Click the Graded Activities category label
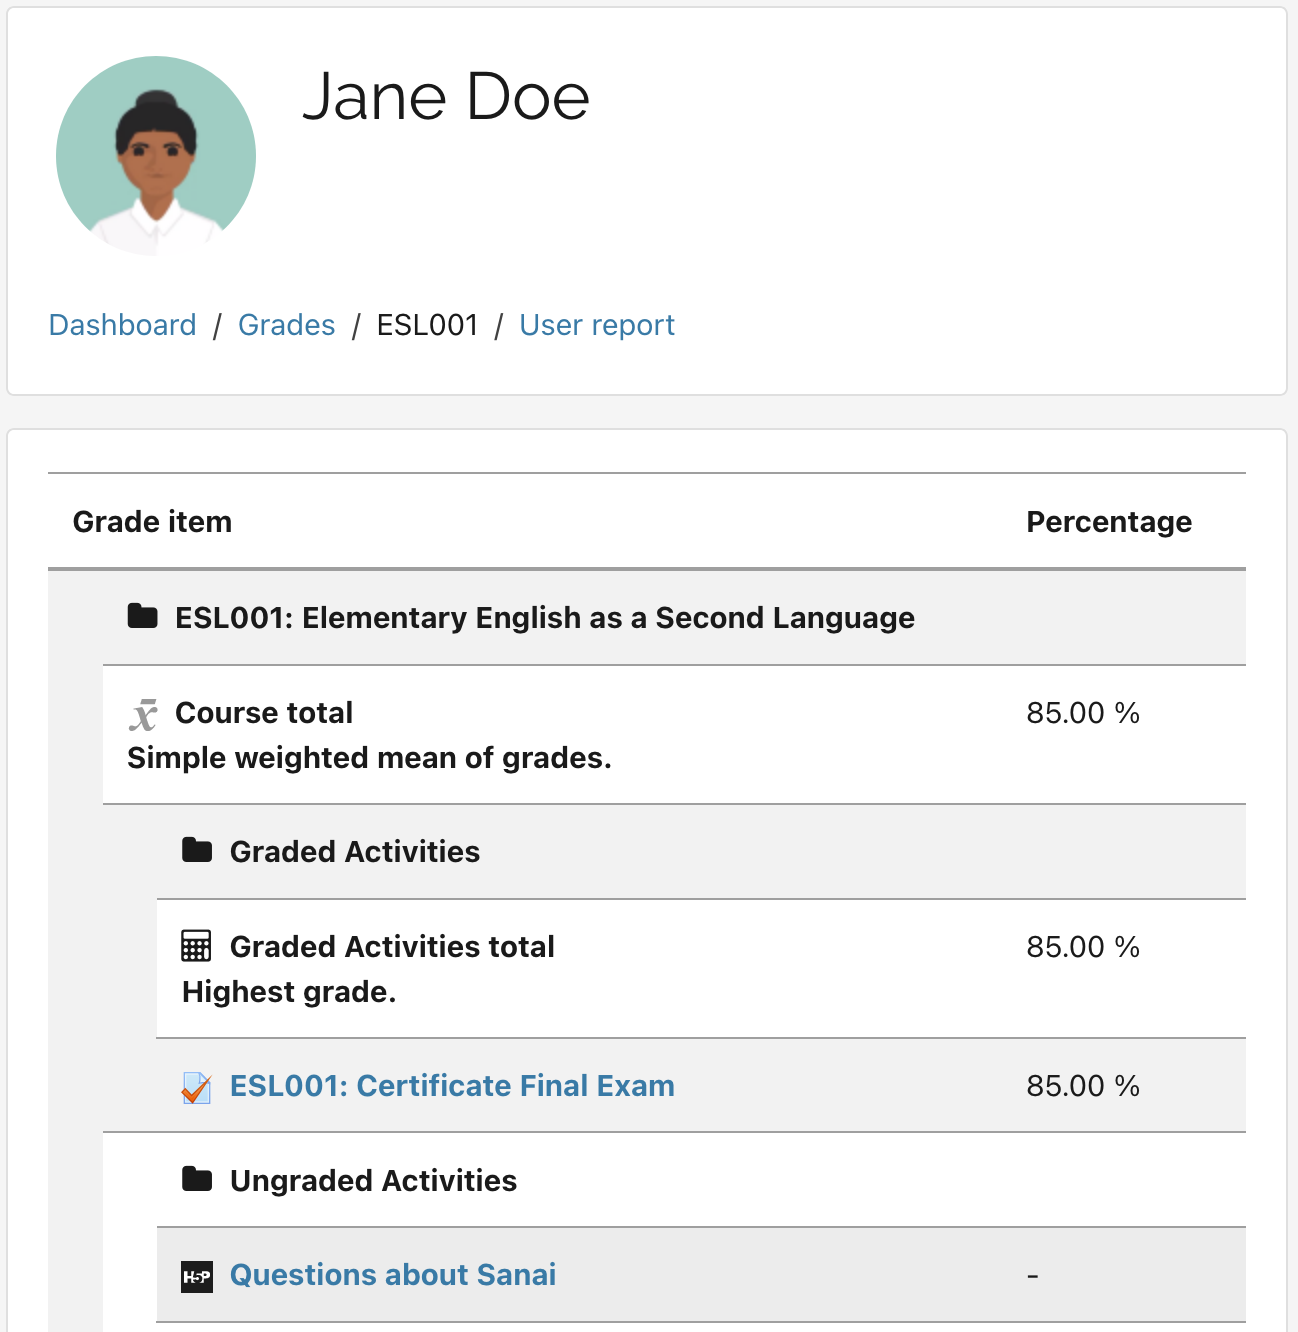This screenshot has height=1332, width=1298. point(355,852)
